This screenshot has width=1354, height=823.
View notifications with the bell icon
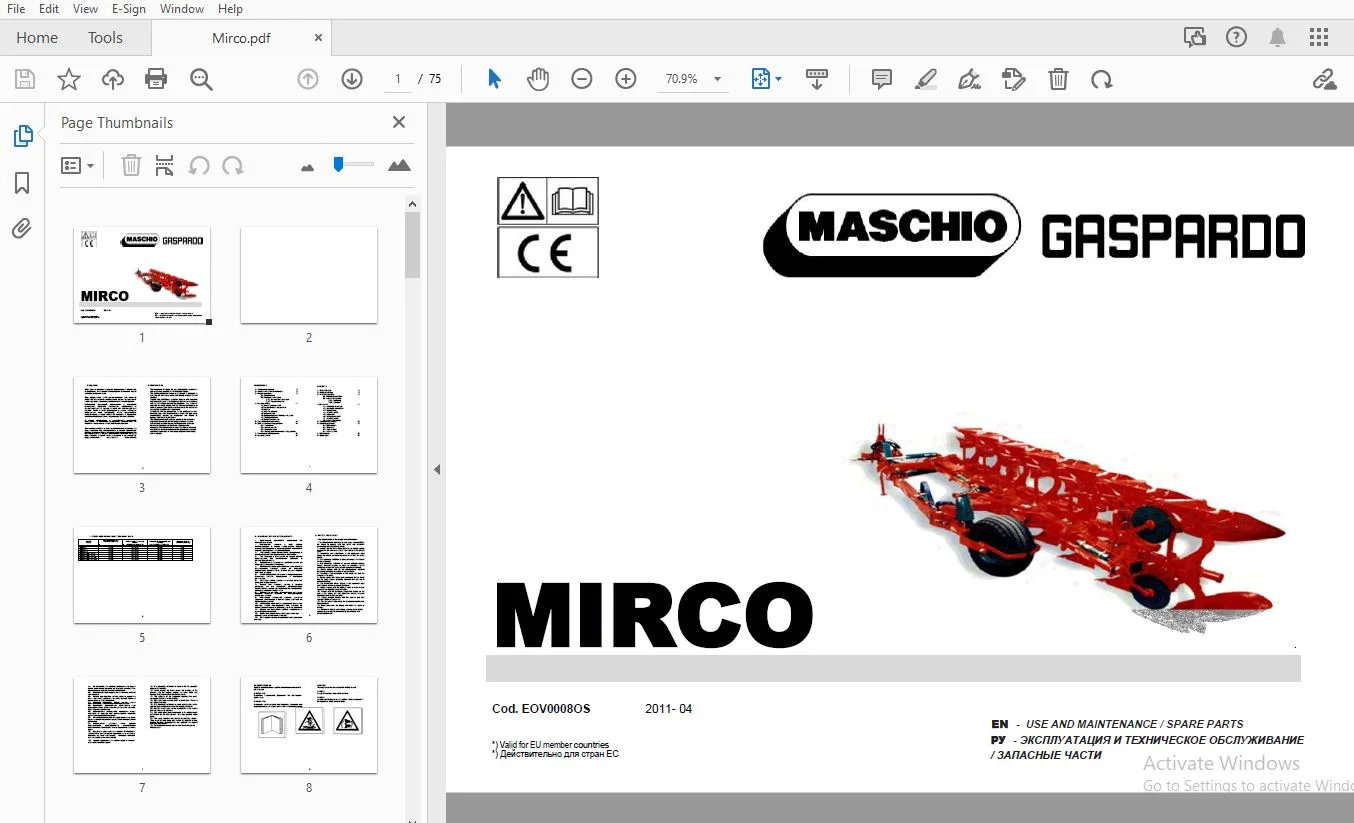pyautogui.click(x=1278, y=38)
